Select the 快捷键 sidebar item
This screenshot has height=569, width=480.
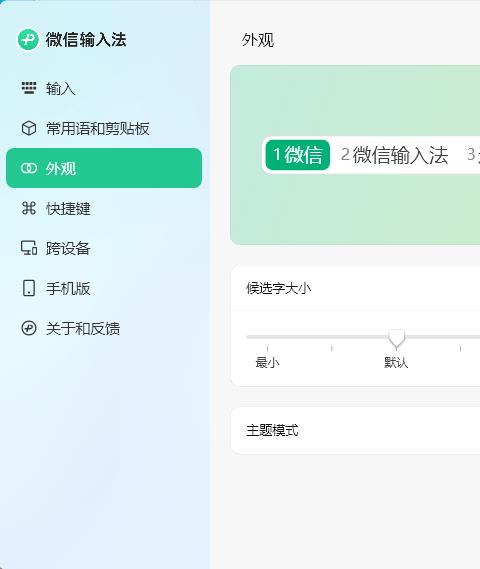point(104,208)
